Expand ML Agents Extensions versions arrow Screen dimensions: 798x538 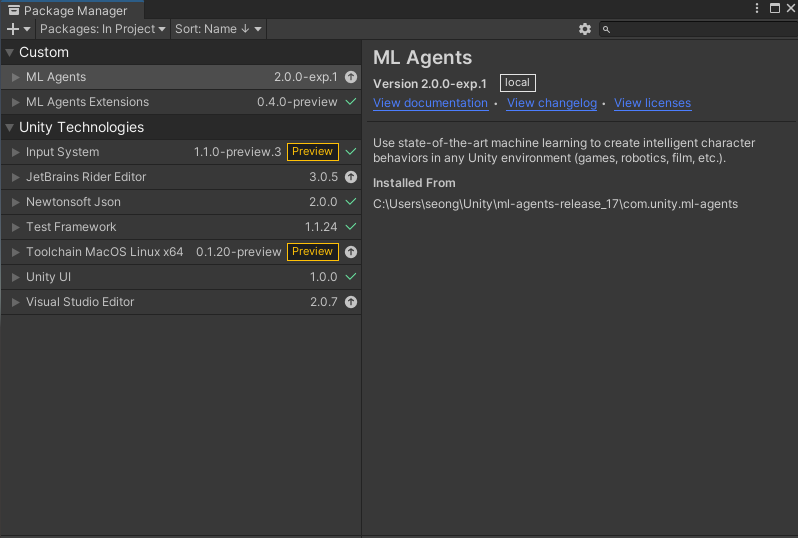coord(16,102)
